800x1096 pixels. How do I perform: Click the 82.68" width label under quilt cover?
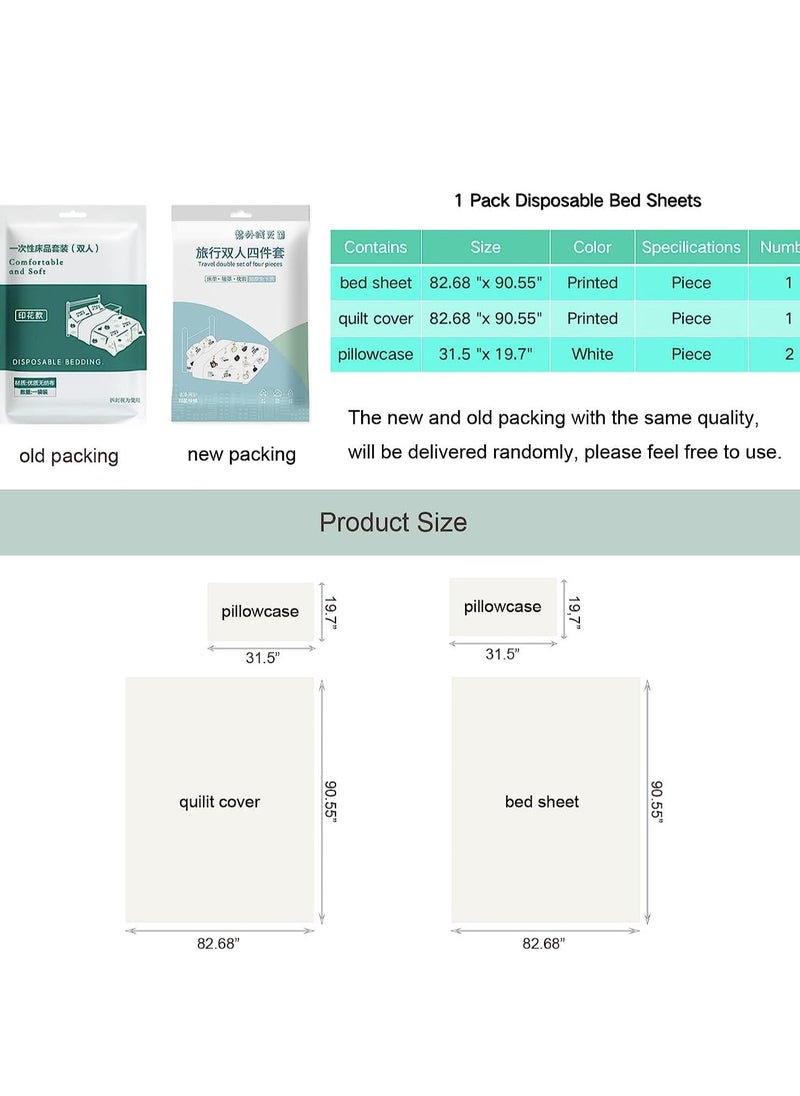click(218, 944)
